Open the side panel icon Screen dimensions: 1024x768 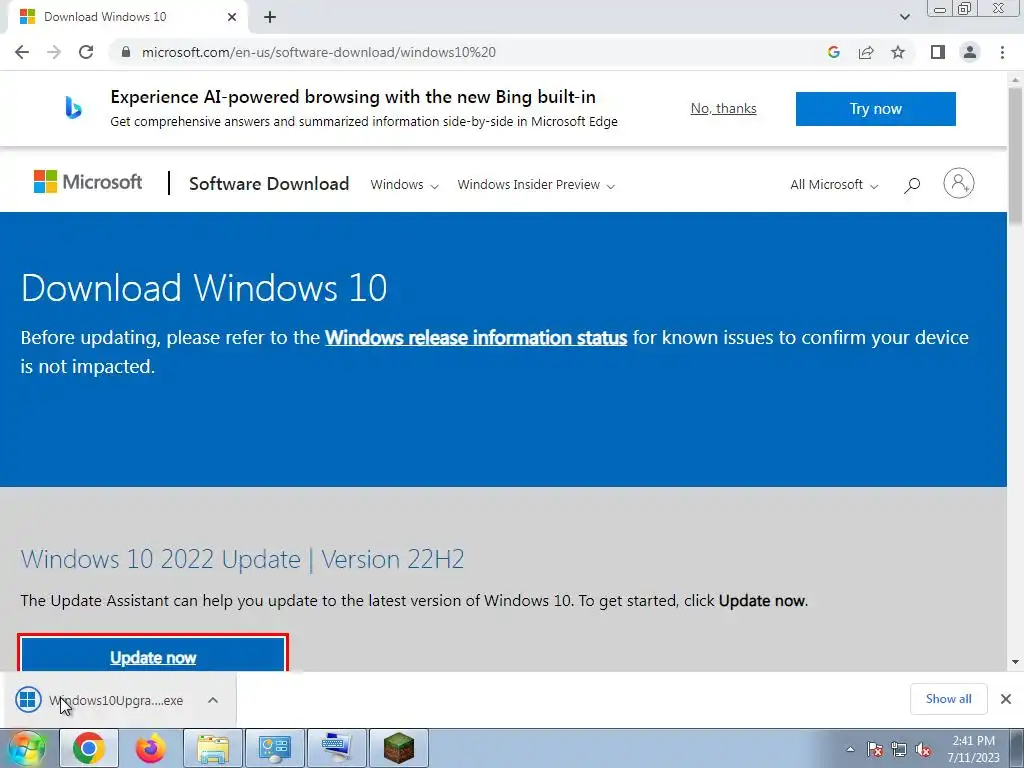click(938, 52)
